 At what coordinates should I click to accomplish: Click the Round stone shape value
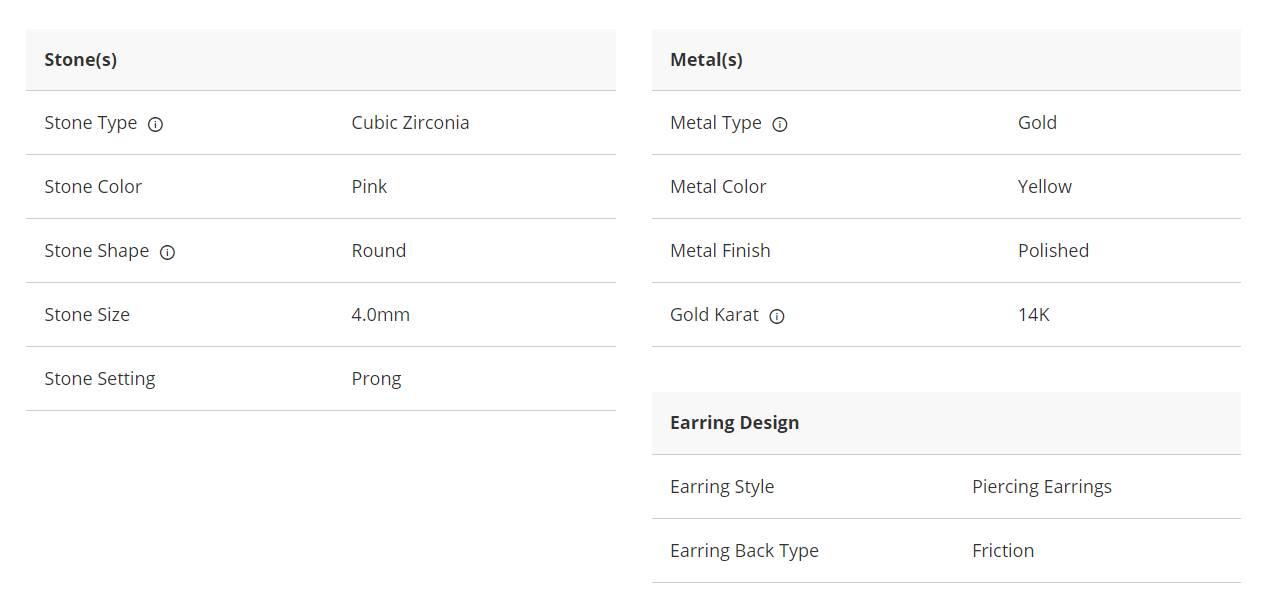[x=378, y=251]
